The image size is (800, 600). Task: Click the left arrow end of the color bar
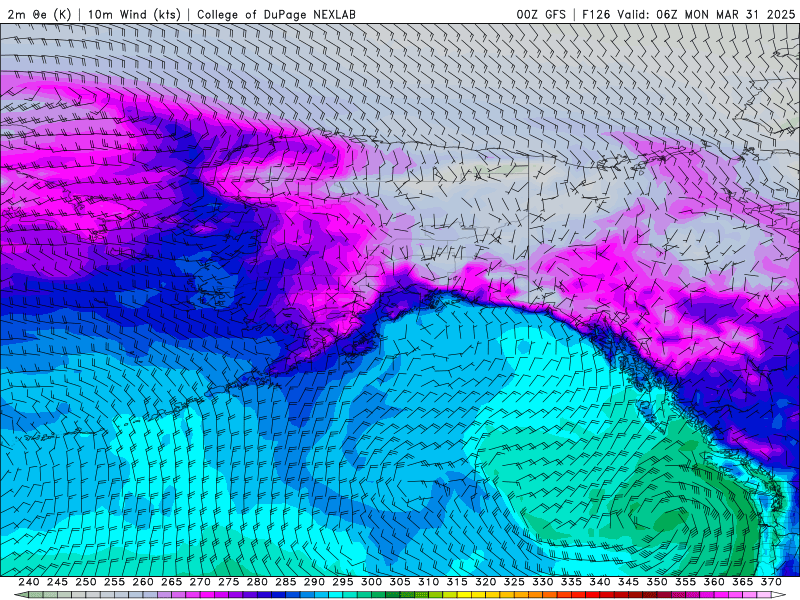[20, 595]
